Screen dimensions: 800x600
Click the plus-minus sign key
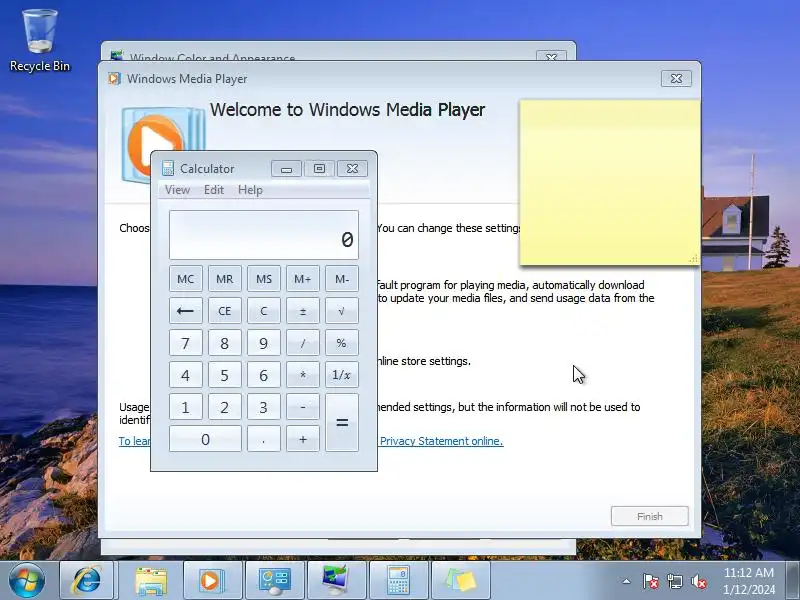(x=303, y=311)
